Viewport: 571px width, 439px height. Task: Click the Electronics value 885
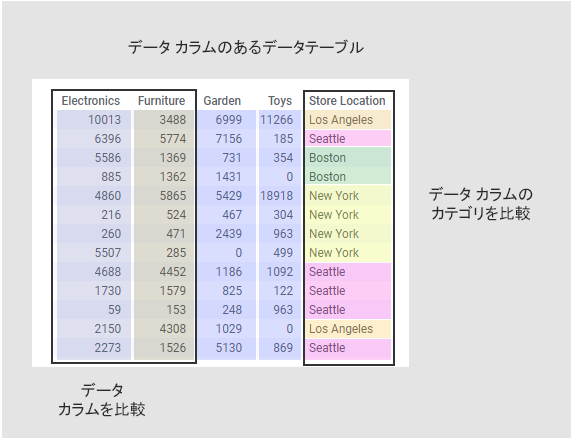111,177
